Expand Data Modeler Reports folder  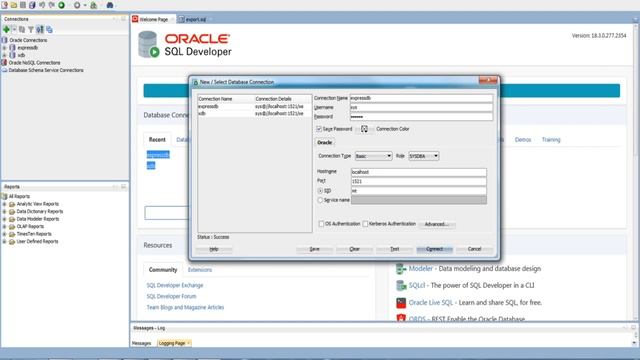pyautogui.click(x=4, y=219)
